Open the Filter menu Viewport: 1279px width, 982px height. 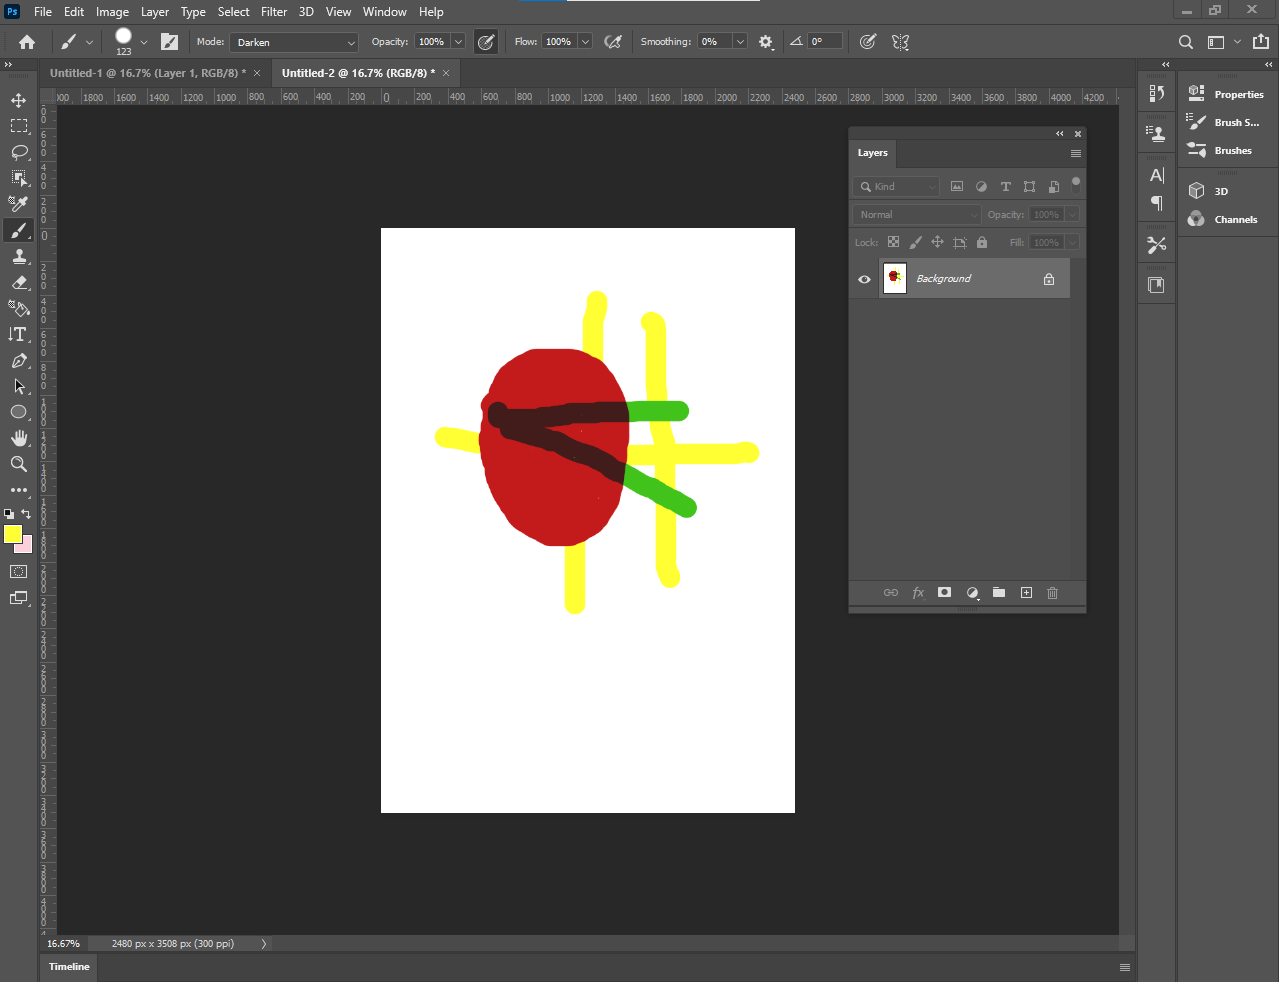pyautogui.click(x=274, y=12)
